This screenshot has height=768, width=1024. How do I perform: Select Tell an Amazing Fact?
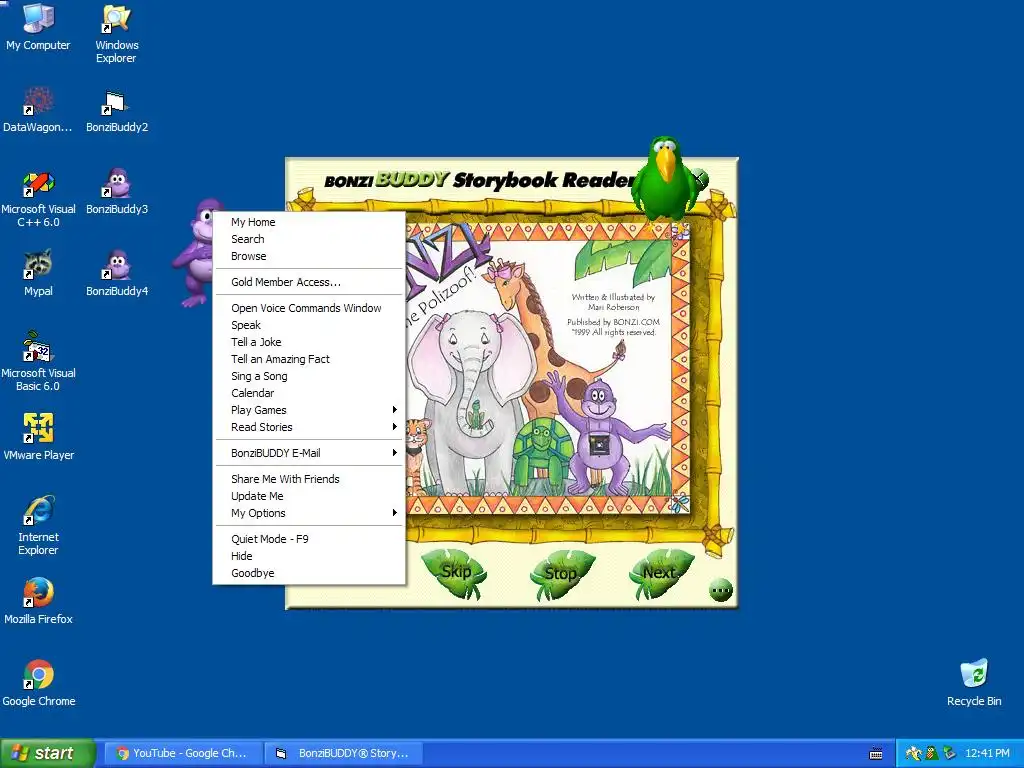(309, 359)
